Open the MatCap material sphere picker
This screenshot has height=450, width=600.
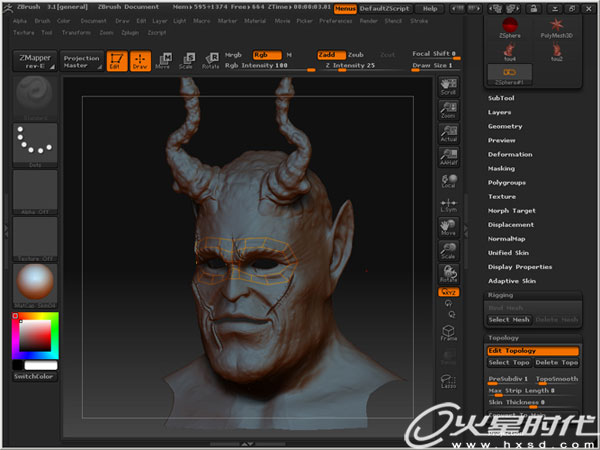click(x=35, y=286)
